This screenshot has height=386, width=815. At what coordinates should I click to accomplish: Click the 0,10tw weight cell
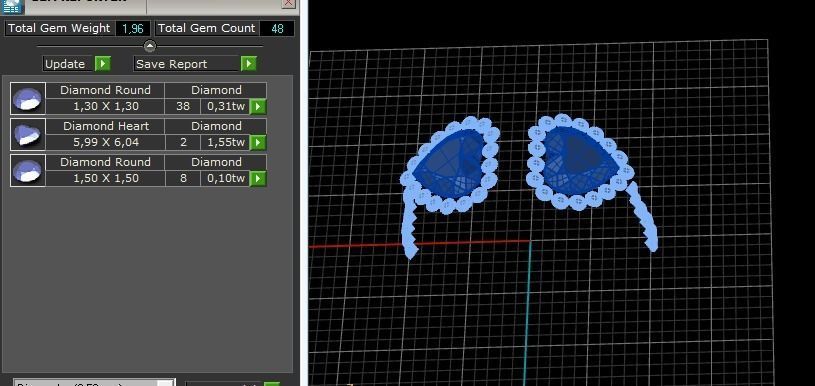225,178
